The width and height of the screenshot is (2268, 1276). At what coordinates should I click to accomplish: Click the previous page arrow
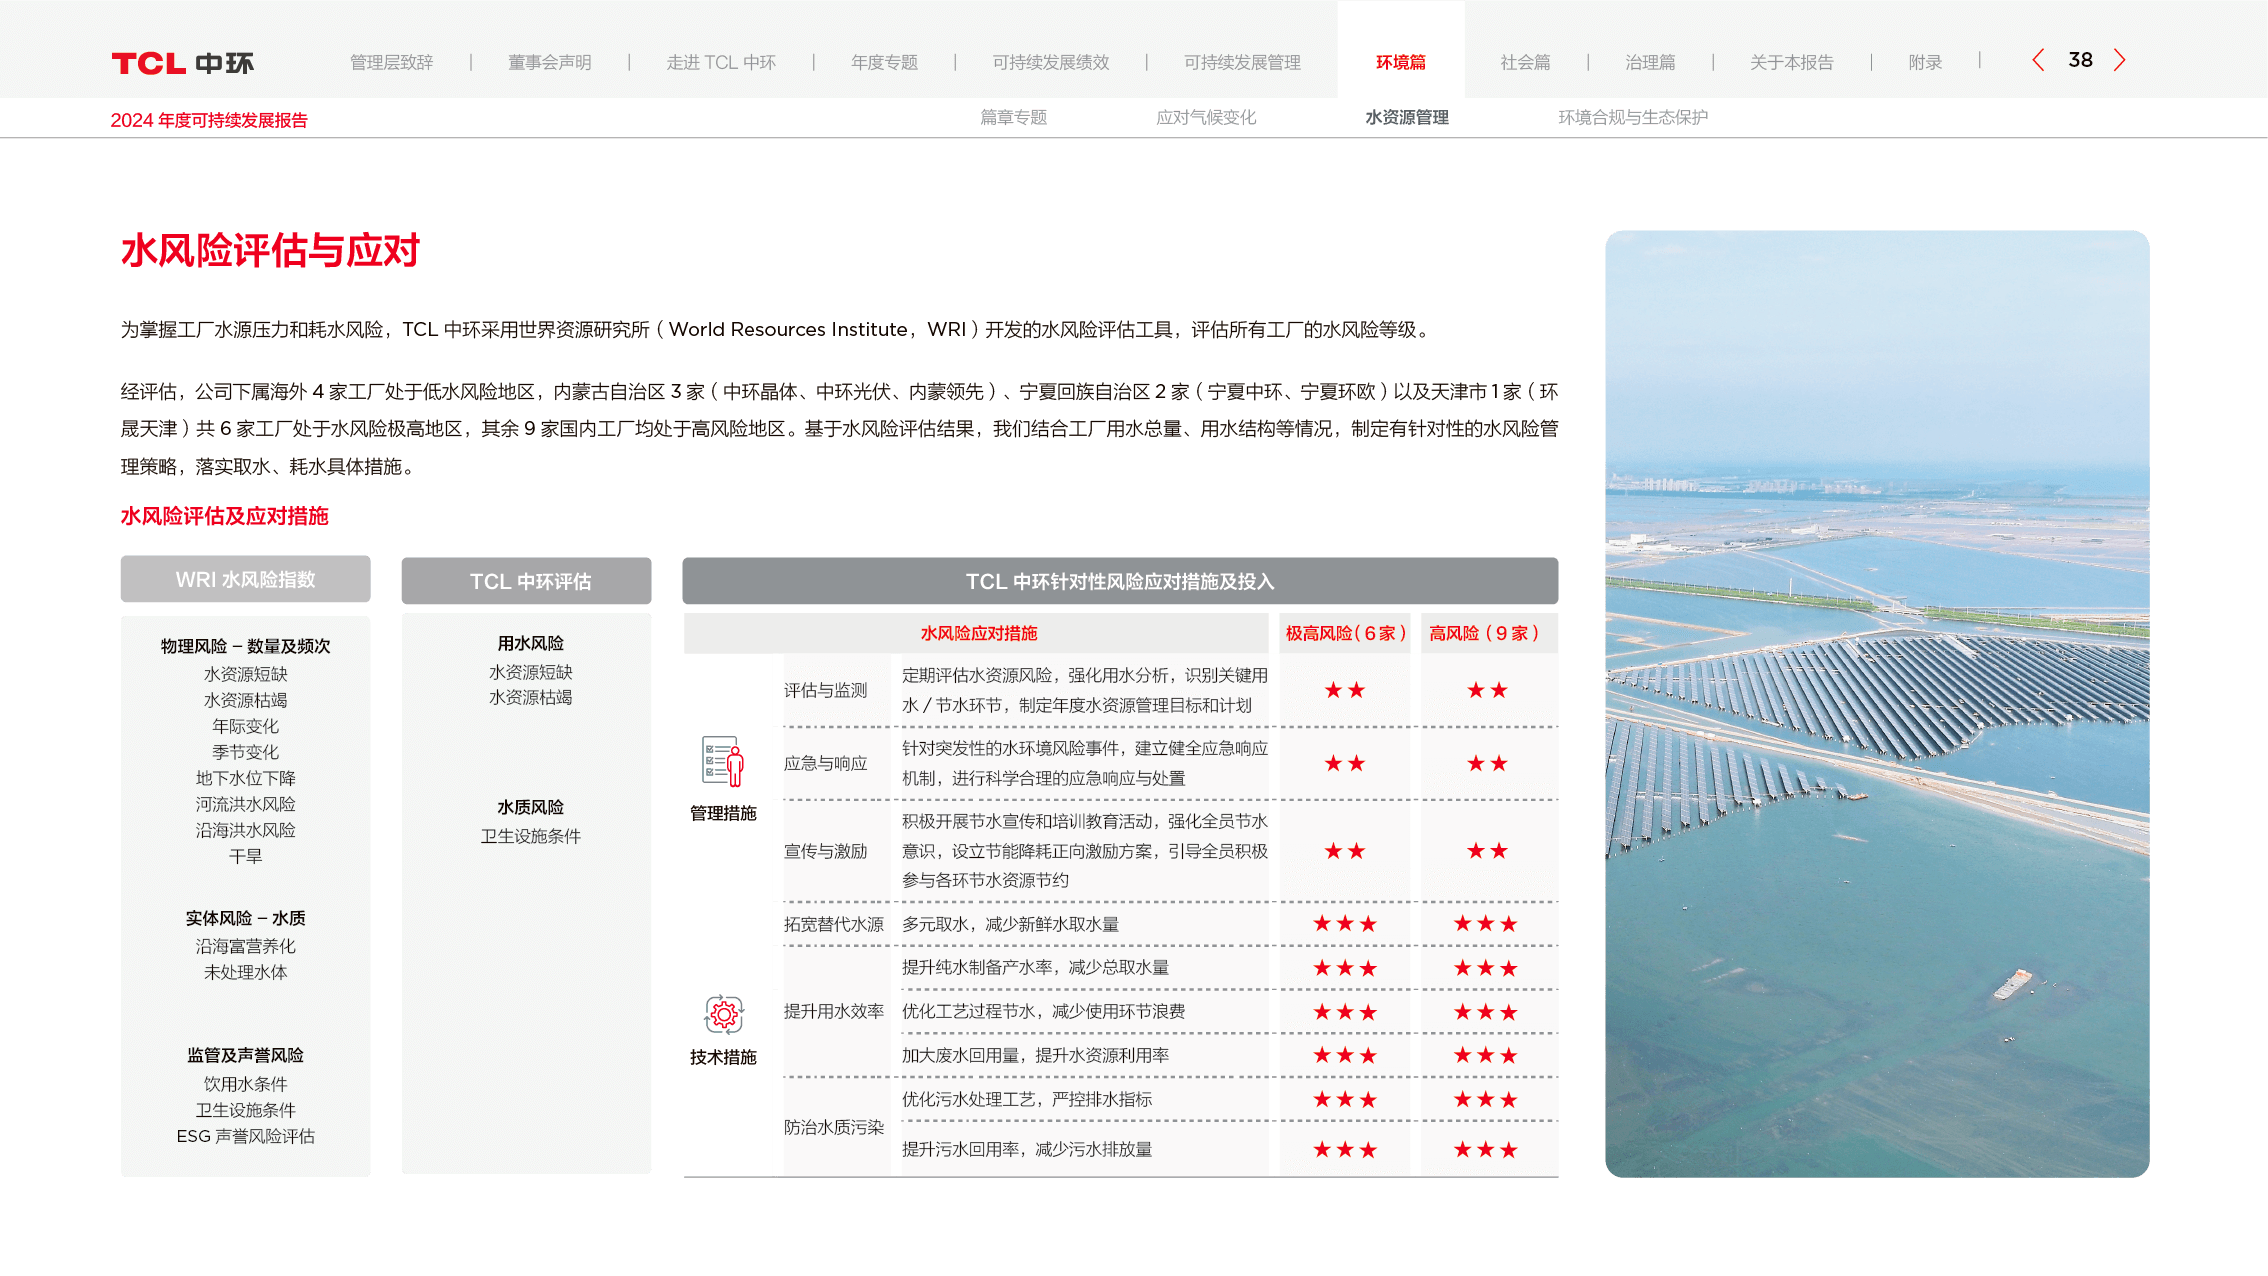pyautogui.click(x=2038, y=60)
